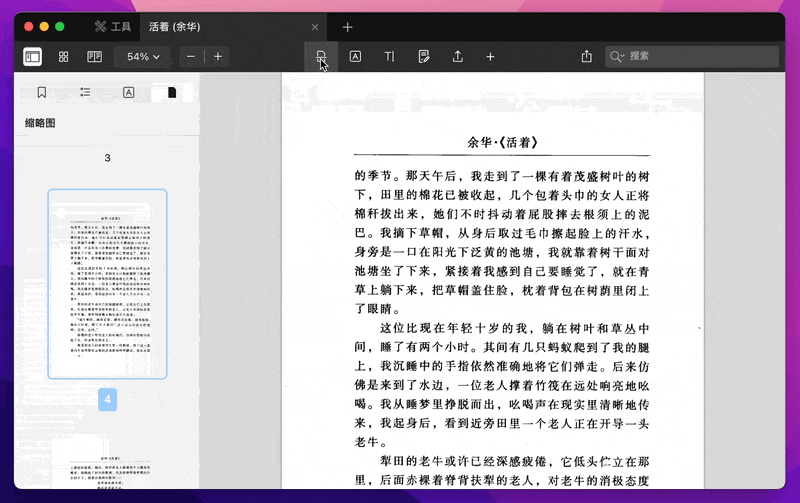800x503 pixels.
Task: Select the 活着 (余华) document tab
Action: [174, 27]
